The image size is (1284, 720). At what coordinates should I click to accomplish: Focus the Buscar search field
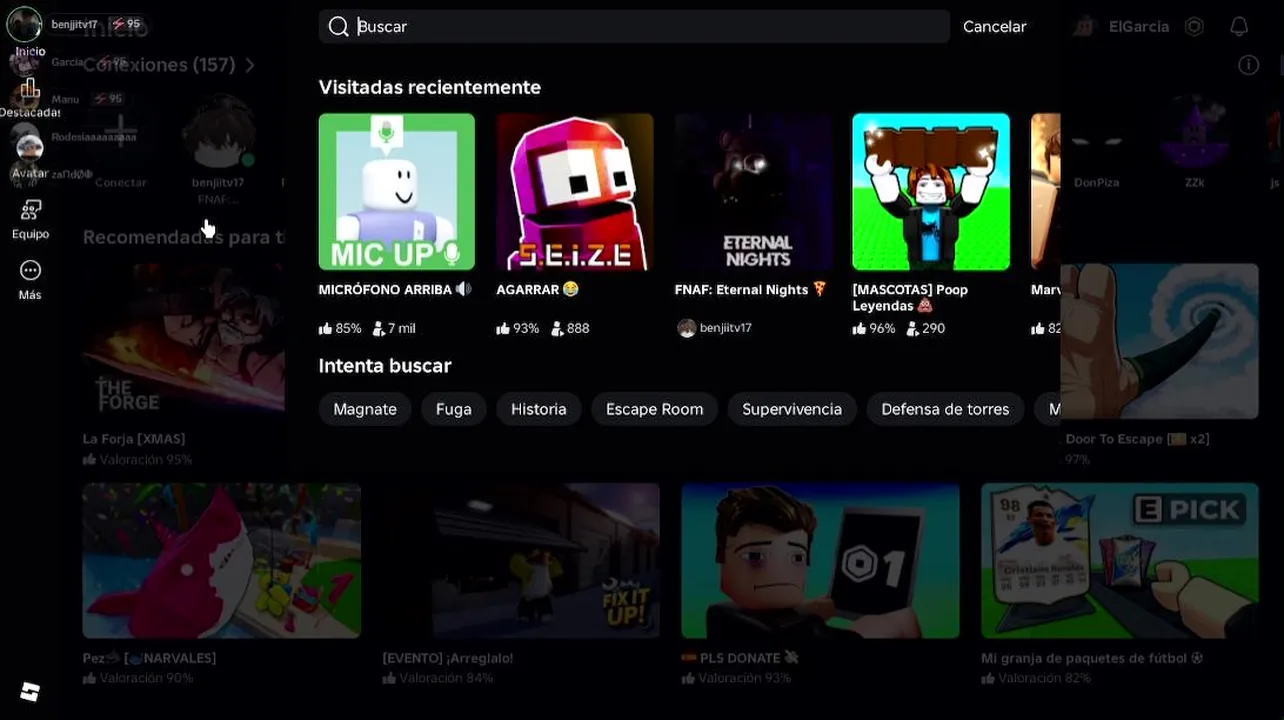634,26
